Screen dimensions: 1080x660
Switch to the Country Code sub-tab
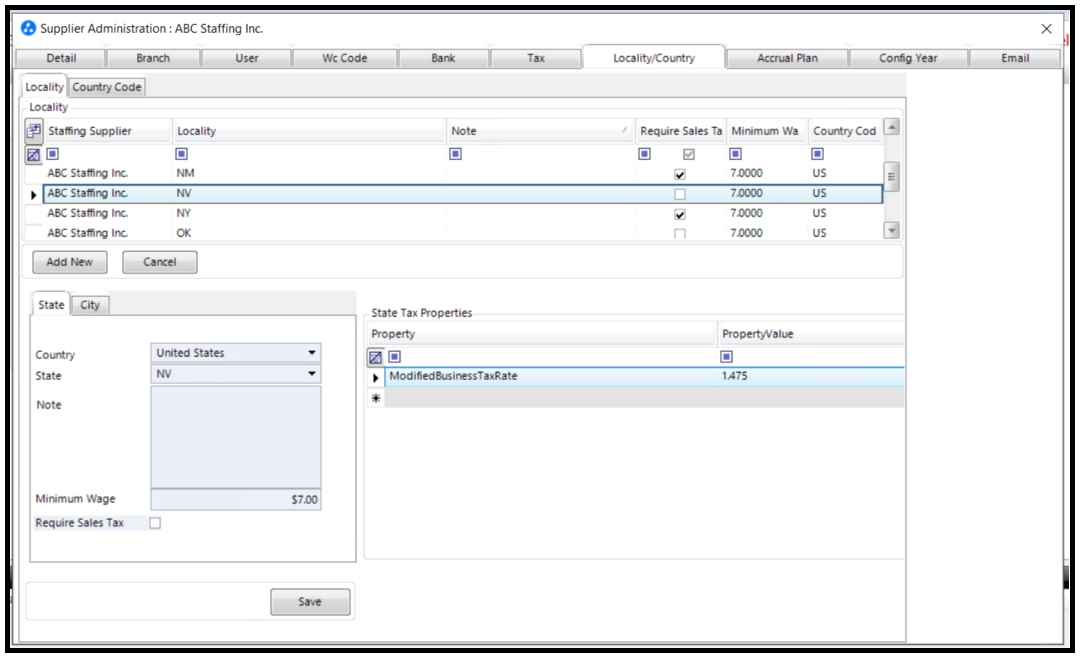pos(107,87)
